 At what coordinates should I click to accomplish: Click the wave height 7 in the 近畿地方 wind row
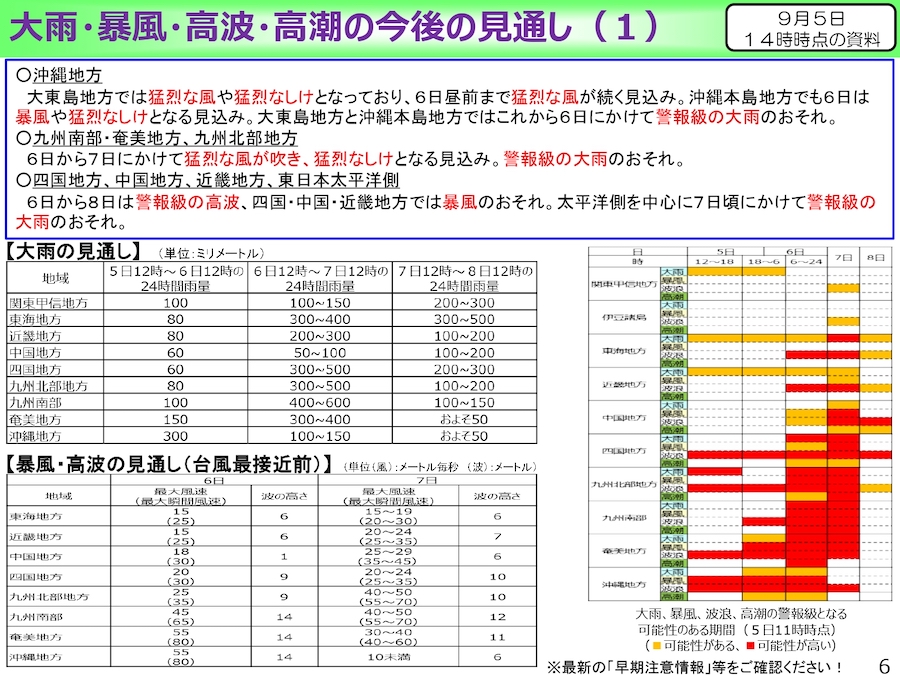click(498, 536)
